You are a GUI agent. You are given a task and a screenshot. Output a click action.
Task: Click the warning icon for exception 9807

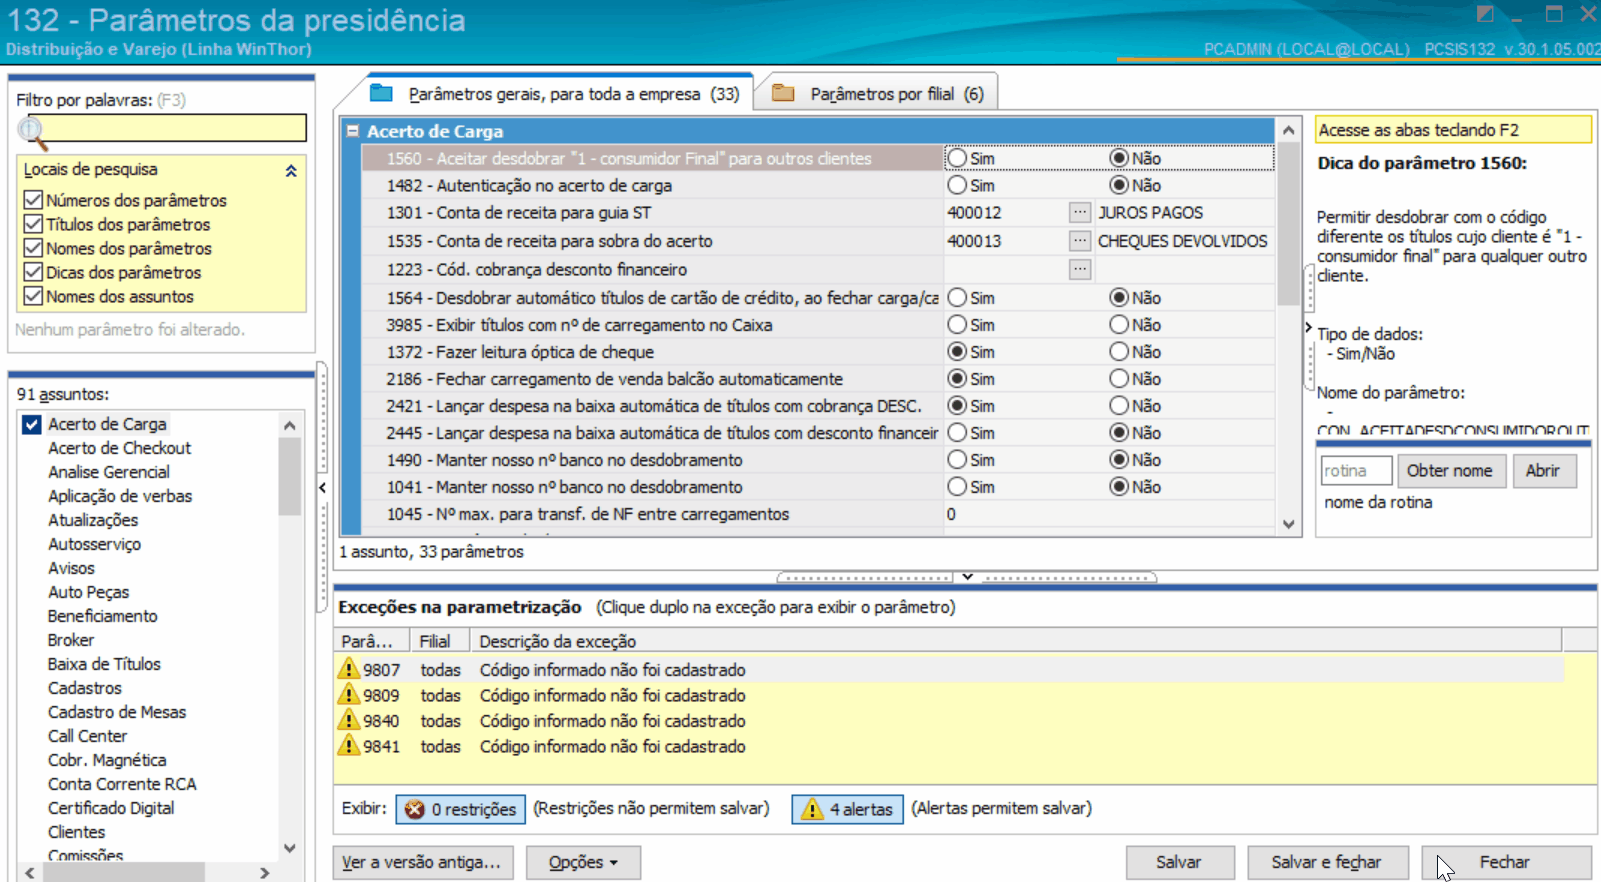coord(348,669)
